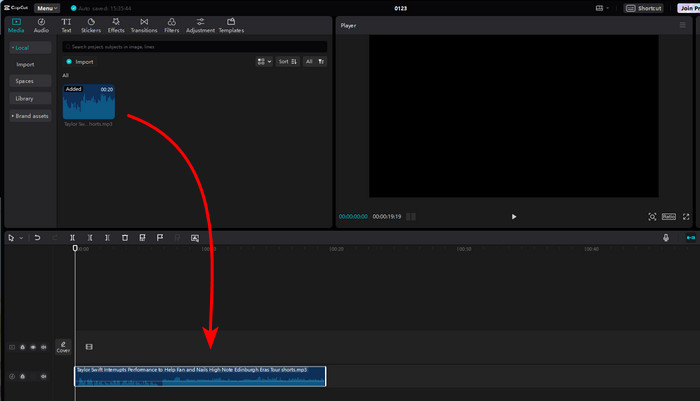
Task: Open the grid view mode dropdown
Action: (264, 62)
